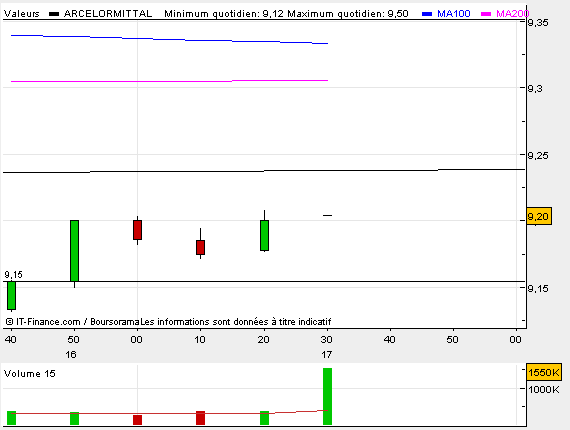Click the ARCELORMITTAL legend label
This screenshot has height=430, width=570.
tap(108, 14)
